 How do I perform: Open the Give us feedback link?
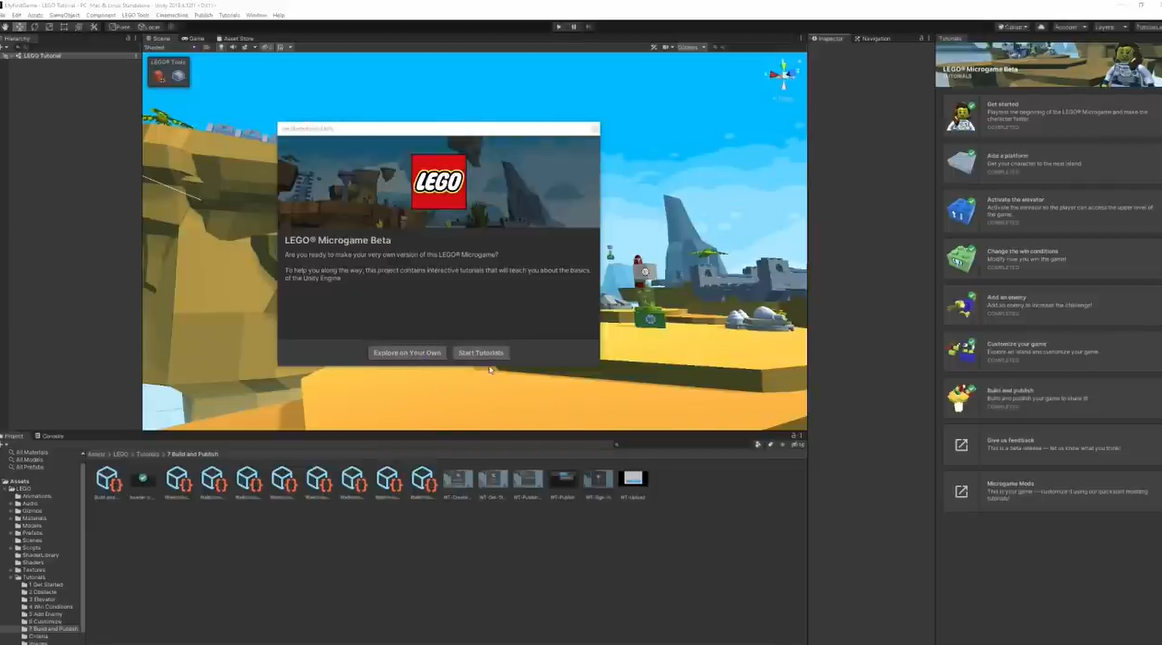click(x=1052, y=444)
